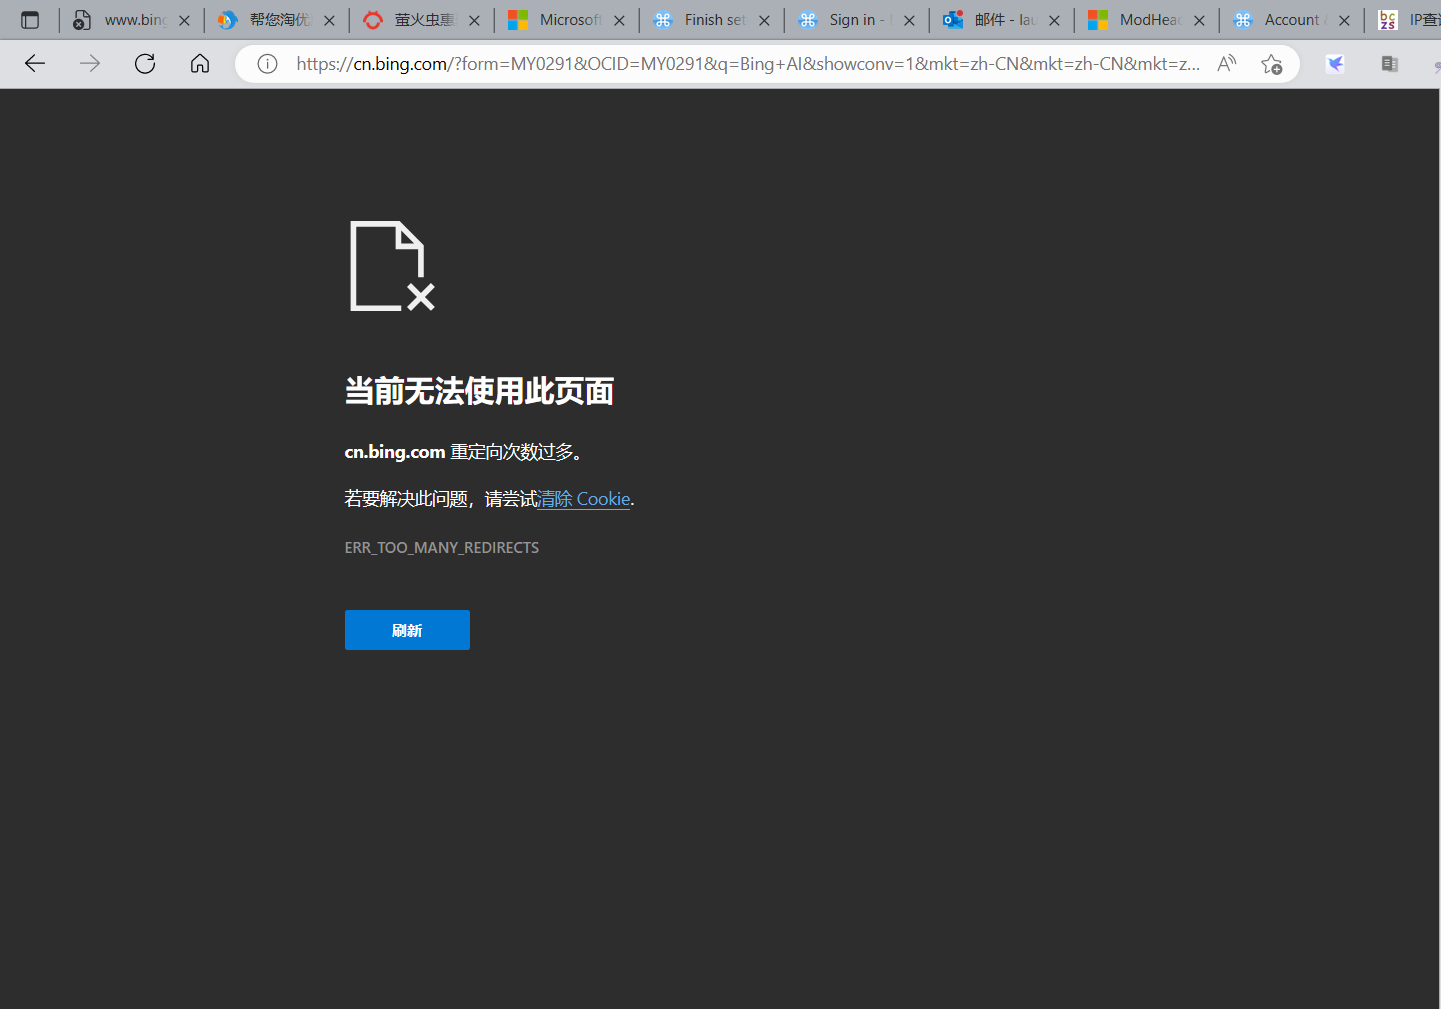View site information icon in address bar
Image resolution: width=1441 pixels, height=1009 pixels.
coord(267,64)
